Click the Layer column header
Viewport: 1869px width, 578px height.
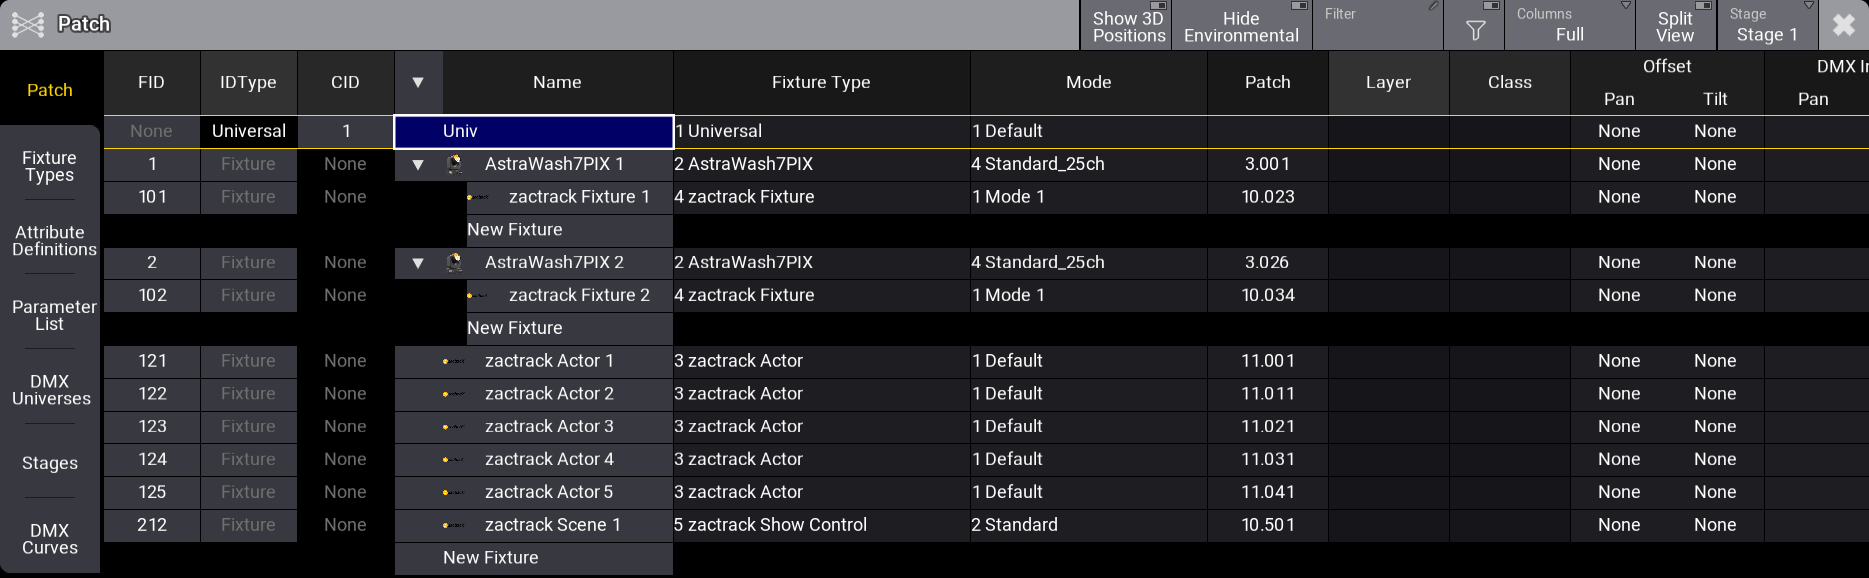coord(1389,82)
